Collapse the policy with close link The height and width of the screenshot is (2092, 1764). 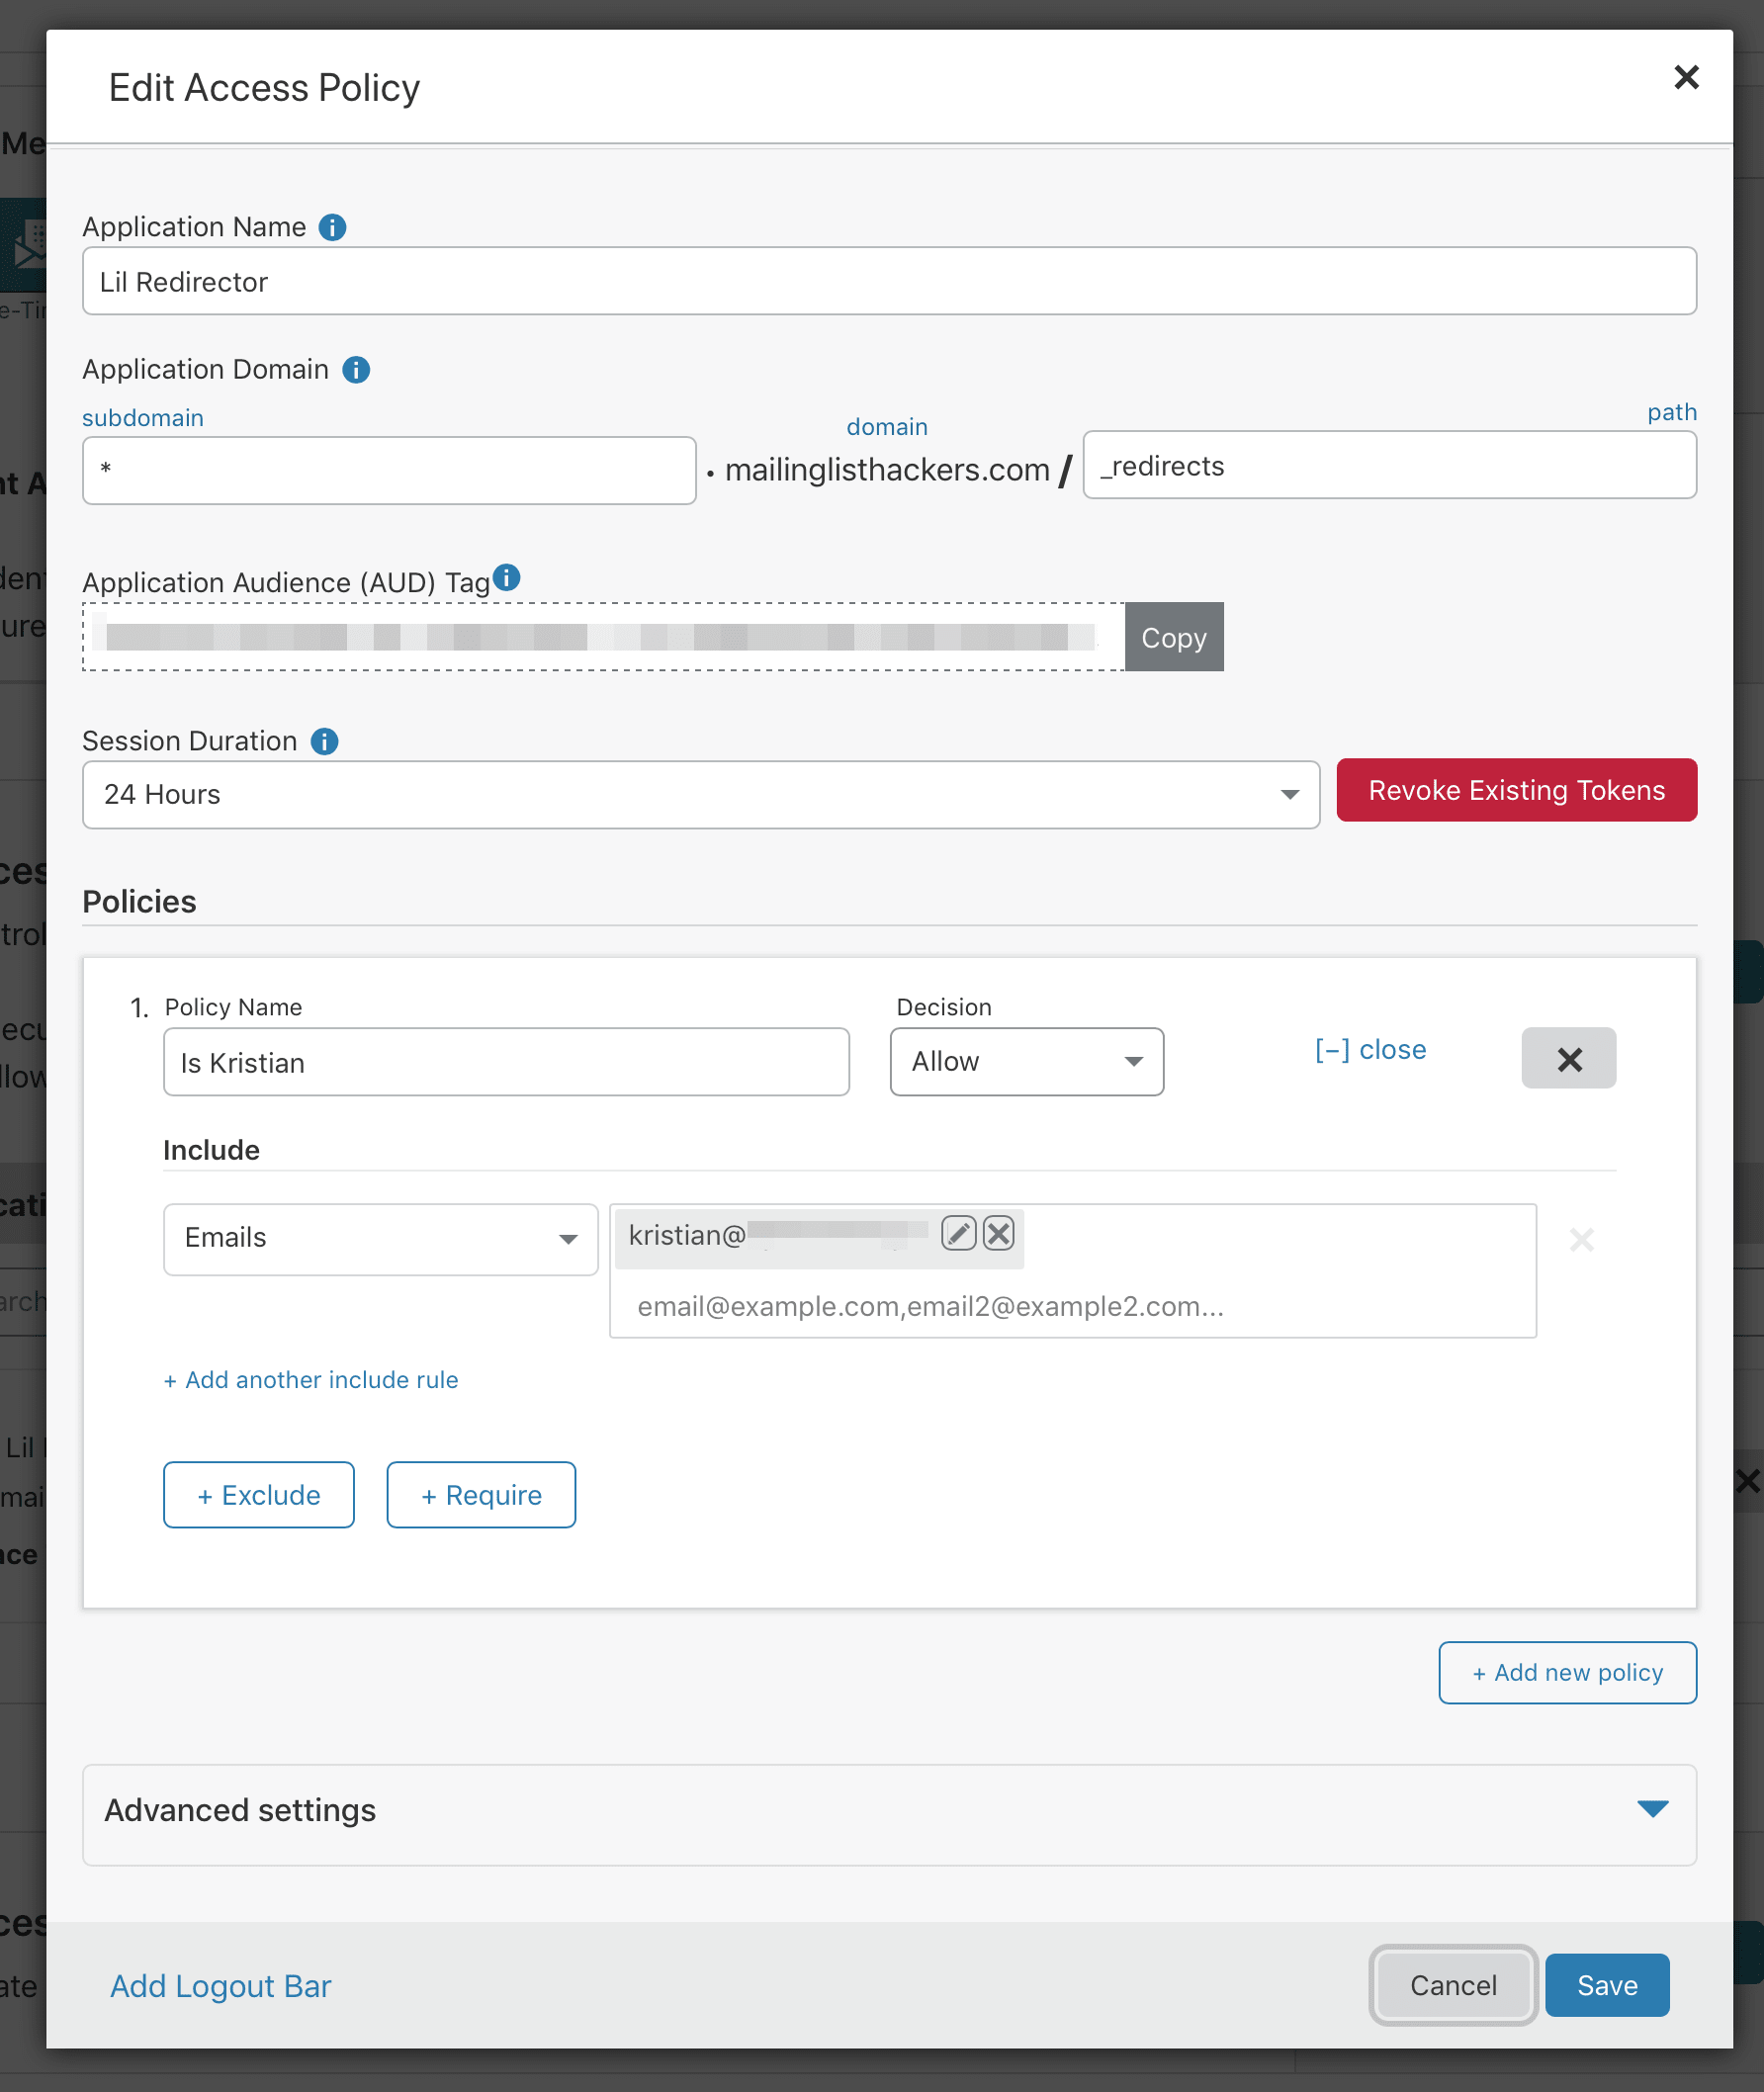[x=1370, y=1049]
